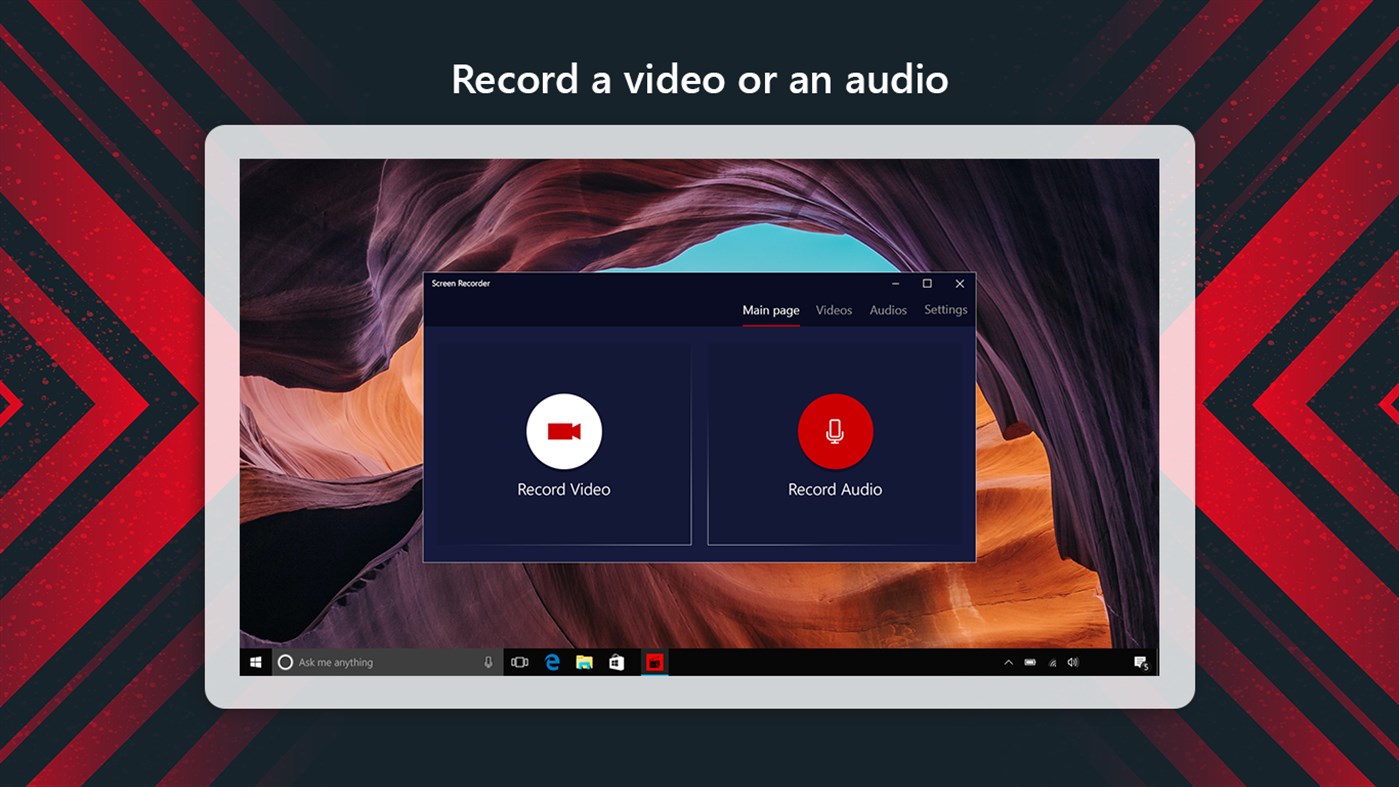Open the Action Center from the system tray
The height and width of the screenshot is (787, 1399).
tap(1140, 661)
